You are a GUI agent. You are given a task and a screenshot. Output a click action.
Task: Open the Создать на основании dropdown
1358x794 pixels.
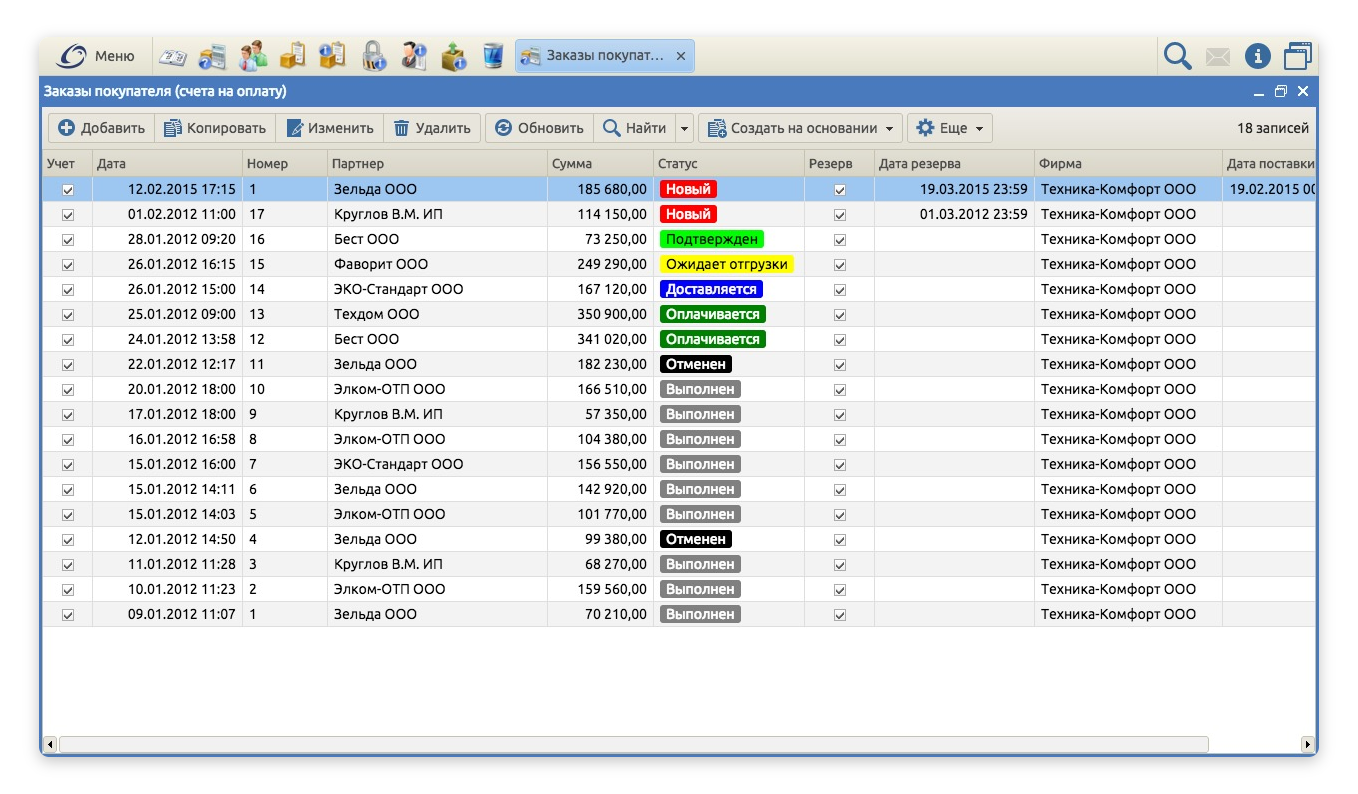[800, 128]
